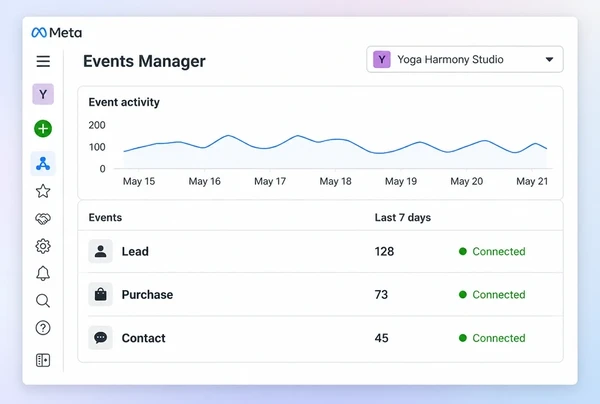This screenshot has width=600, height=404.
Task: Toggle the sidebar panel icon
Action: [x=43, y=360]
